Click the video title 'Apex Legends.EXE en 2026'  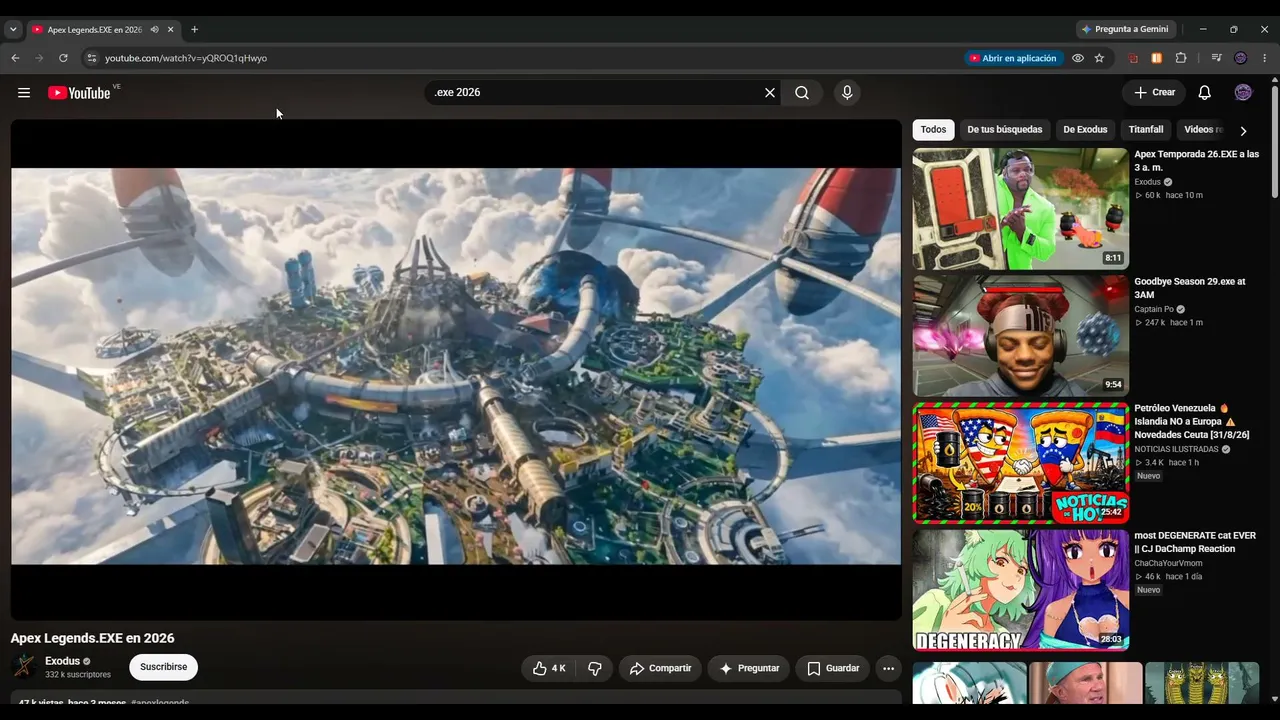click(x=92, y=638)
